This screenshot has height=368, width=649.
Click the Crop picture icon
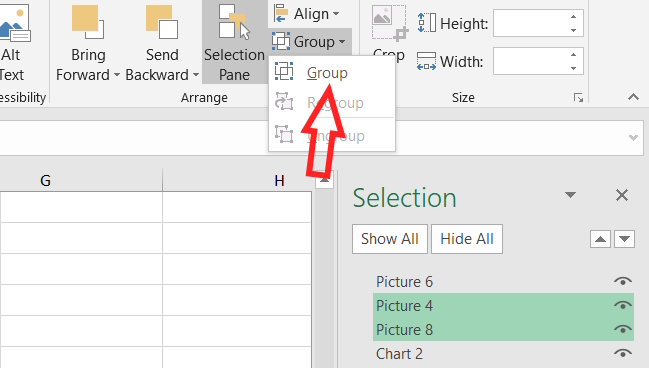pyautogui.click(x=389, y=23)
